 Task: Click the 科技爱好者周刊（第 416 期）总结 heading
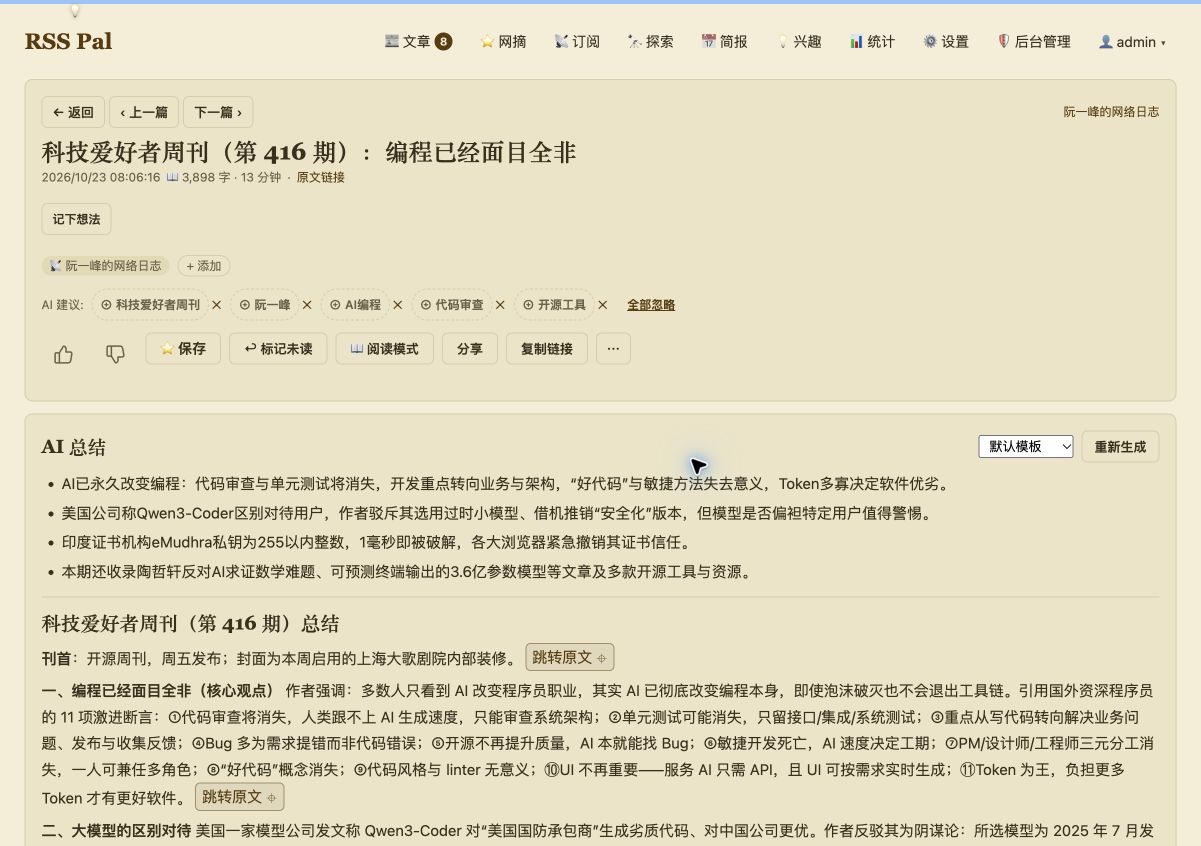pyautogui.click(x=190, y=624)
